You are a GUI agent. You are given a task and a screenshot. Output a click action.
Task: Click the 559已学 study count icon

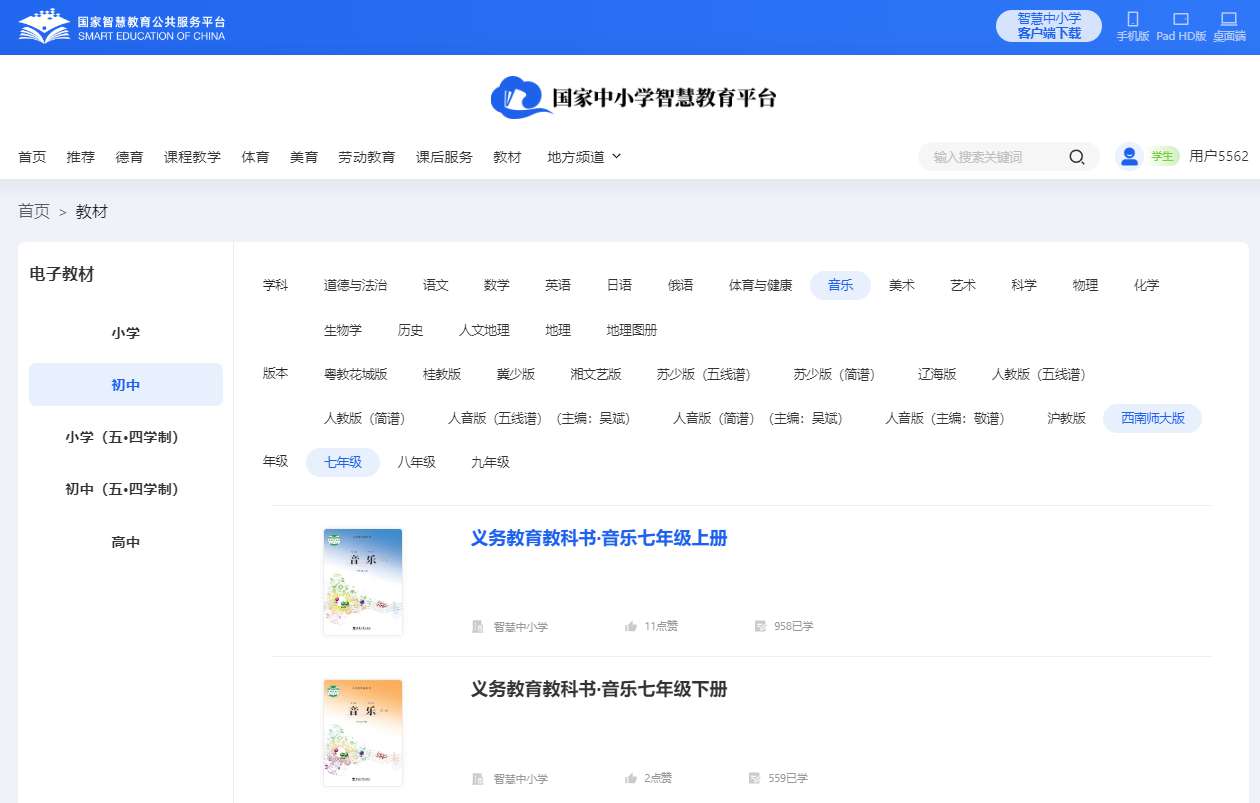click(x=754, y=778)
